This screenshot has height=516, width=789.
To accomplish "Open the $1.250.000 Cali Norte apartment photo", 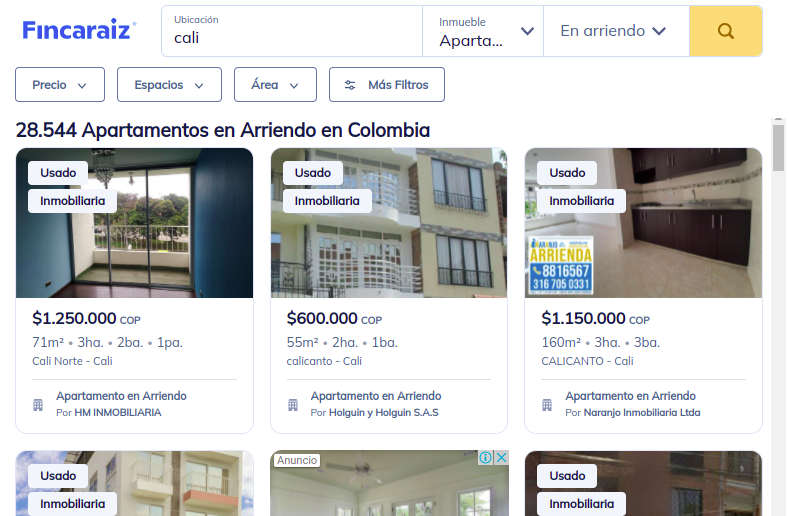I will (134, 223).
